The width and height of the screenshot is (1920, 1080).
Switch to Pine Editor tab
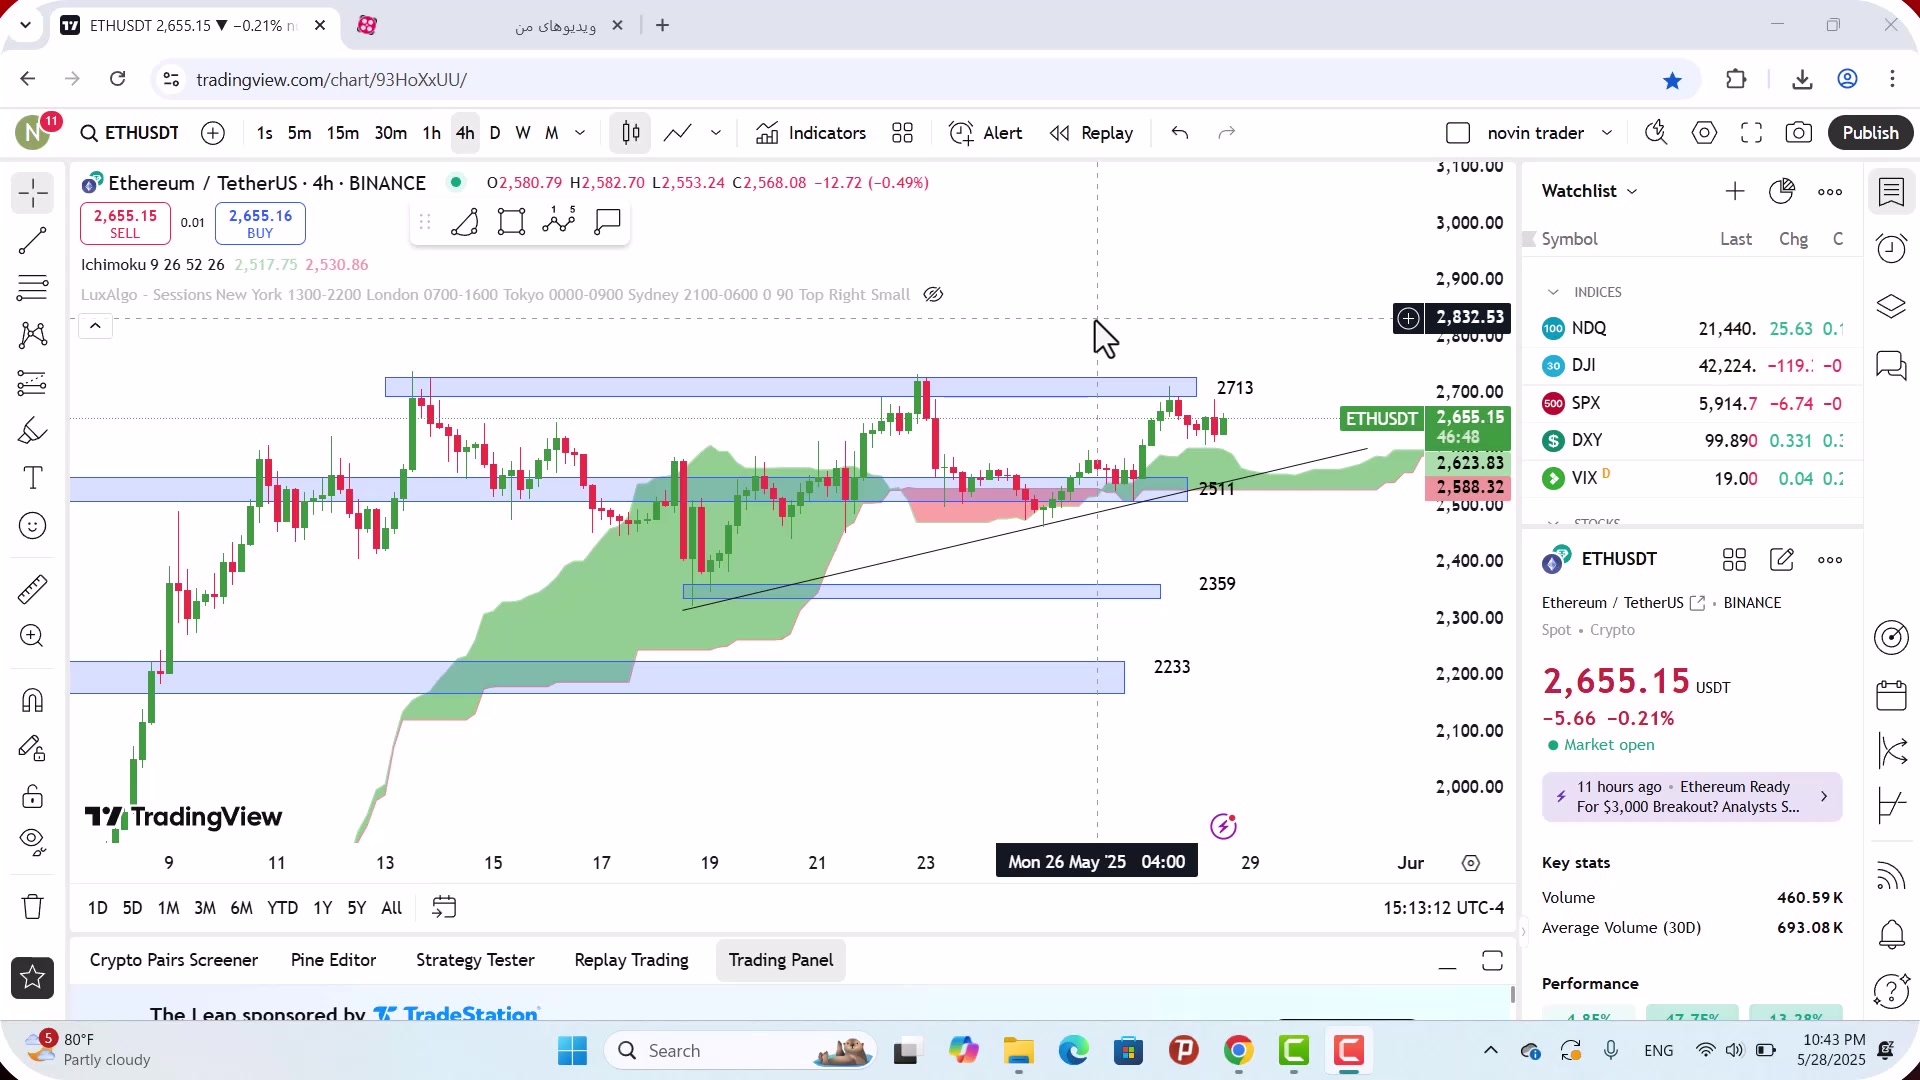[333, 960]
